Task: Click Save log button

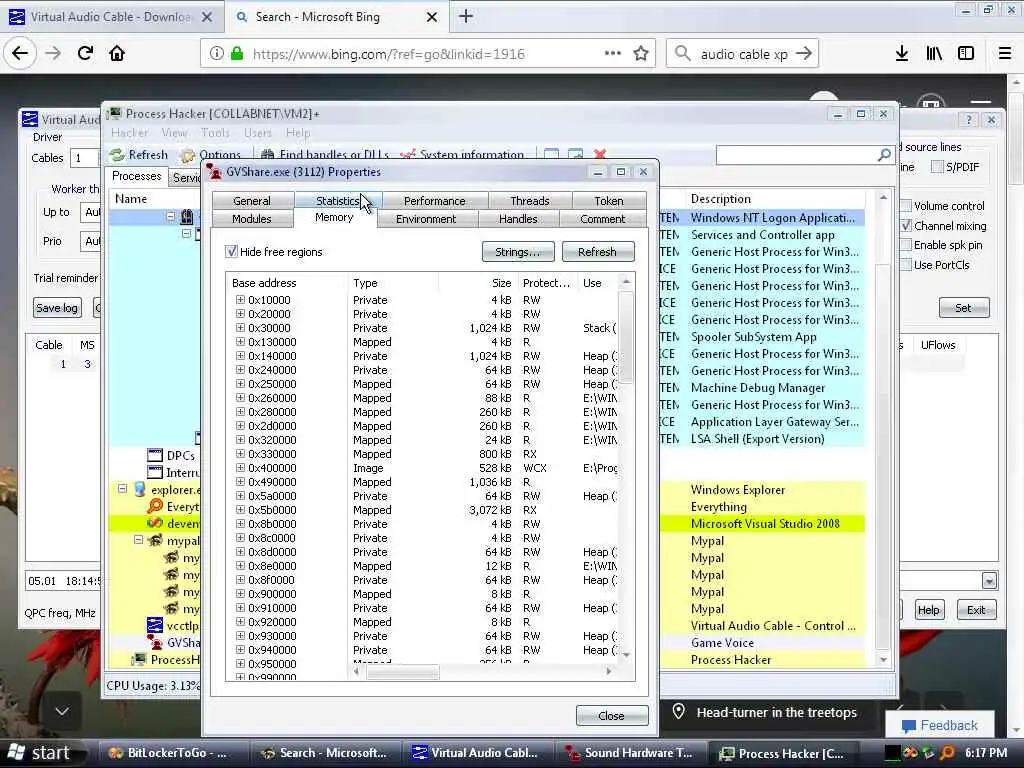Action: (x=57, y=308)
